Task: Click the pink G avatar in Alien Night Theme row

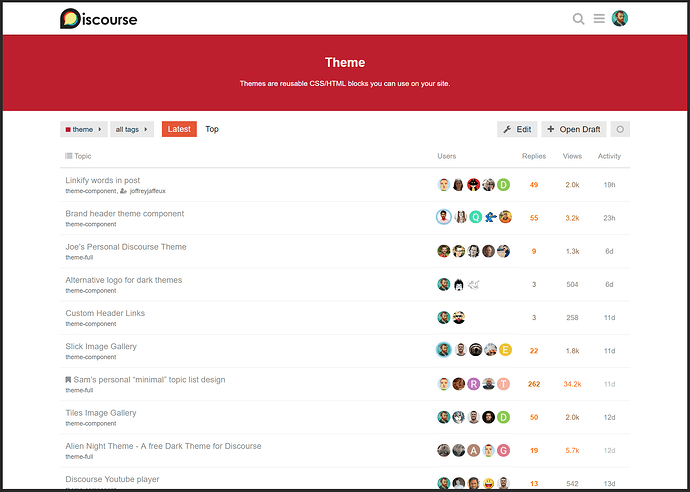Action: (x=503, y=450)
